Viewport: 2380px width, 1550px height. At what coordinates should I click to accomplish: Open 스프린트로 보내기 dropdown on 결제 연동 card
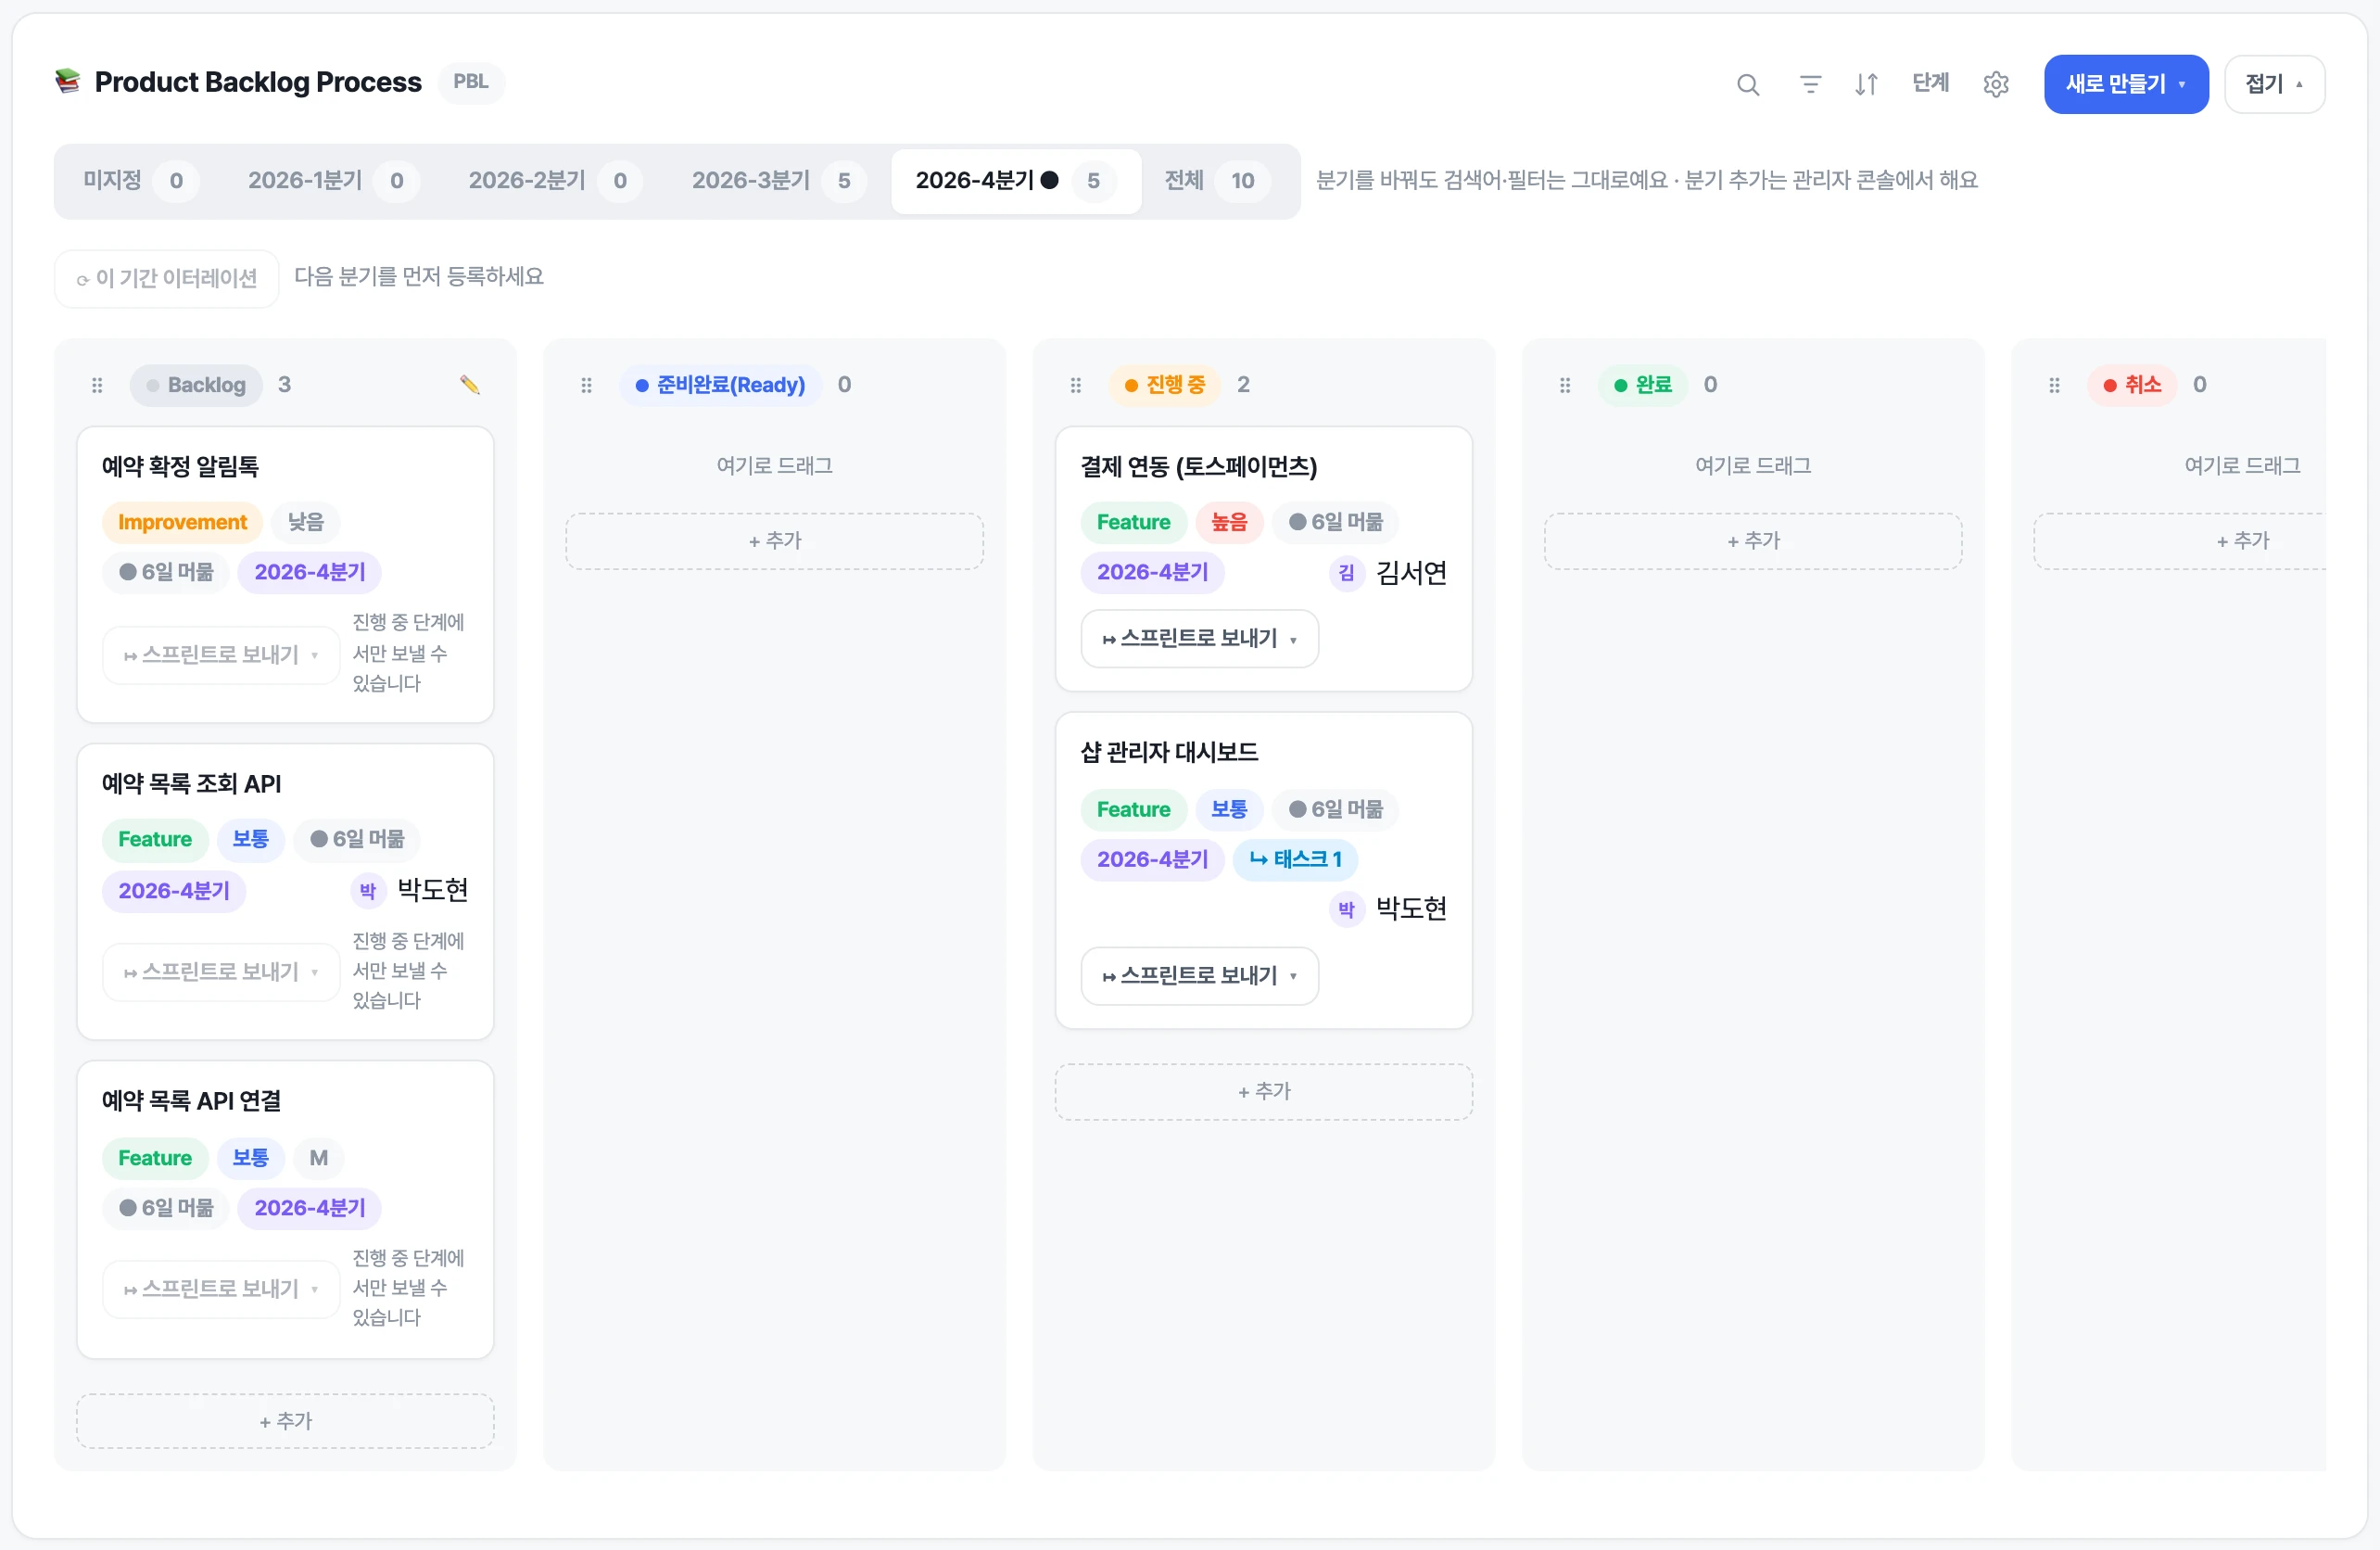pos(1199,639)
